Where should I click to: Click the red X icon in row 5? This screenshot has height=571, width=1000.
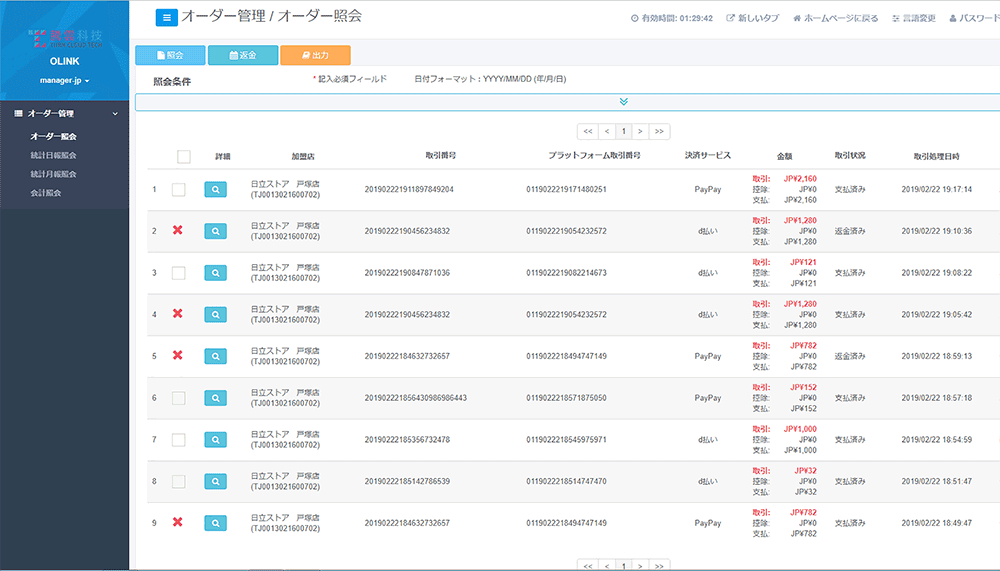[178, 355]
